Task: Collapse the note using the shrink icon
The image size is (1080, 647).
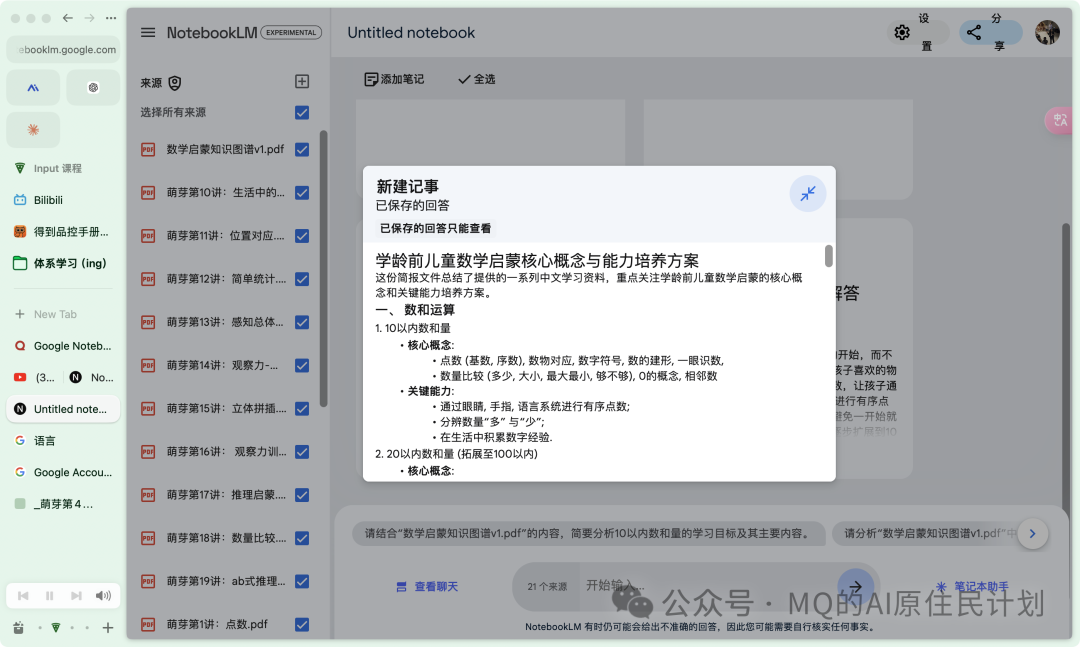Action: point(808,194)
